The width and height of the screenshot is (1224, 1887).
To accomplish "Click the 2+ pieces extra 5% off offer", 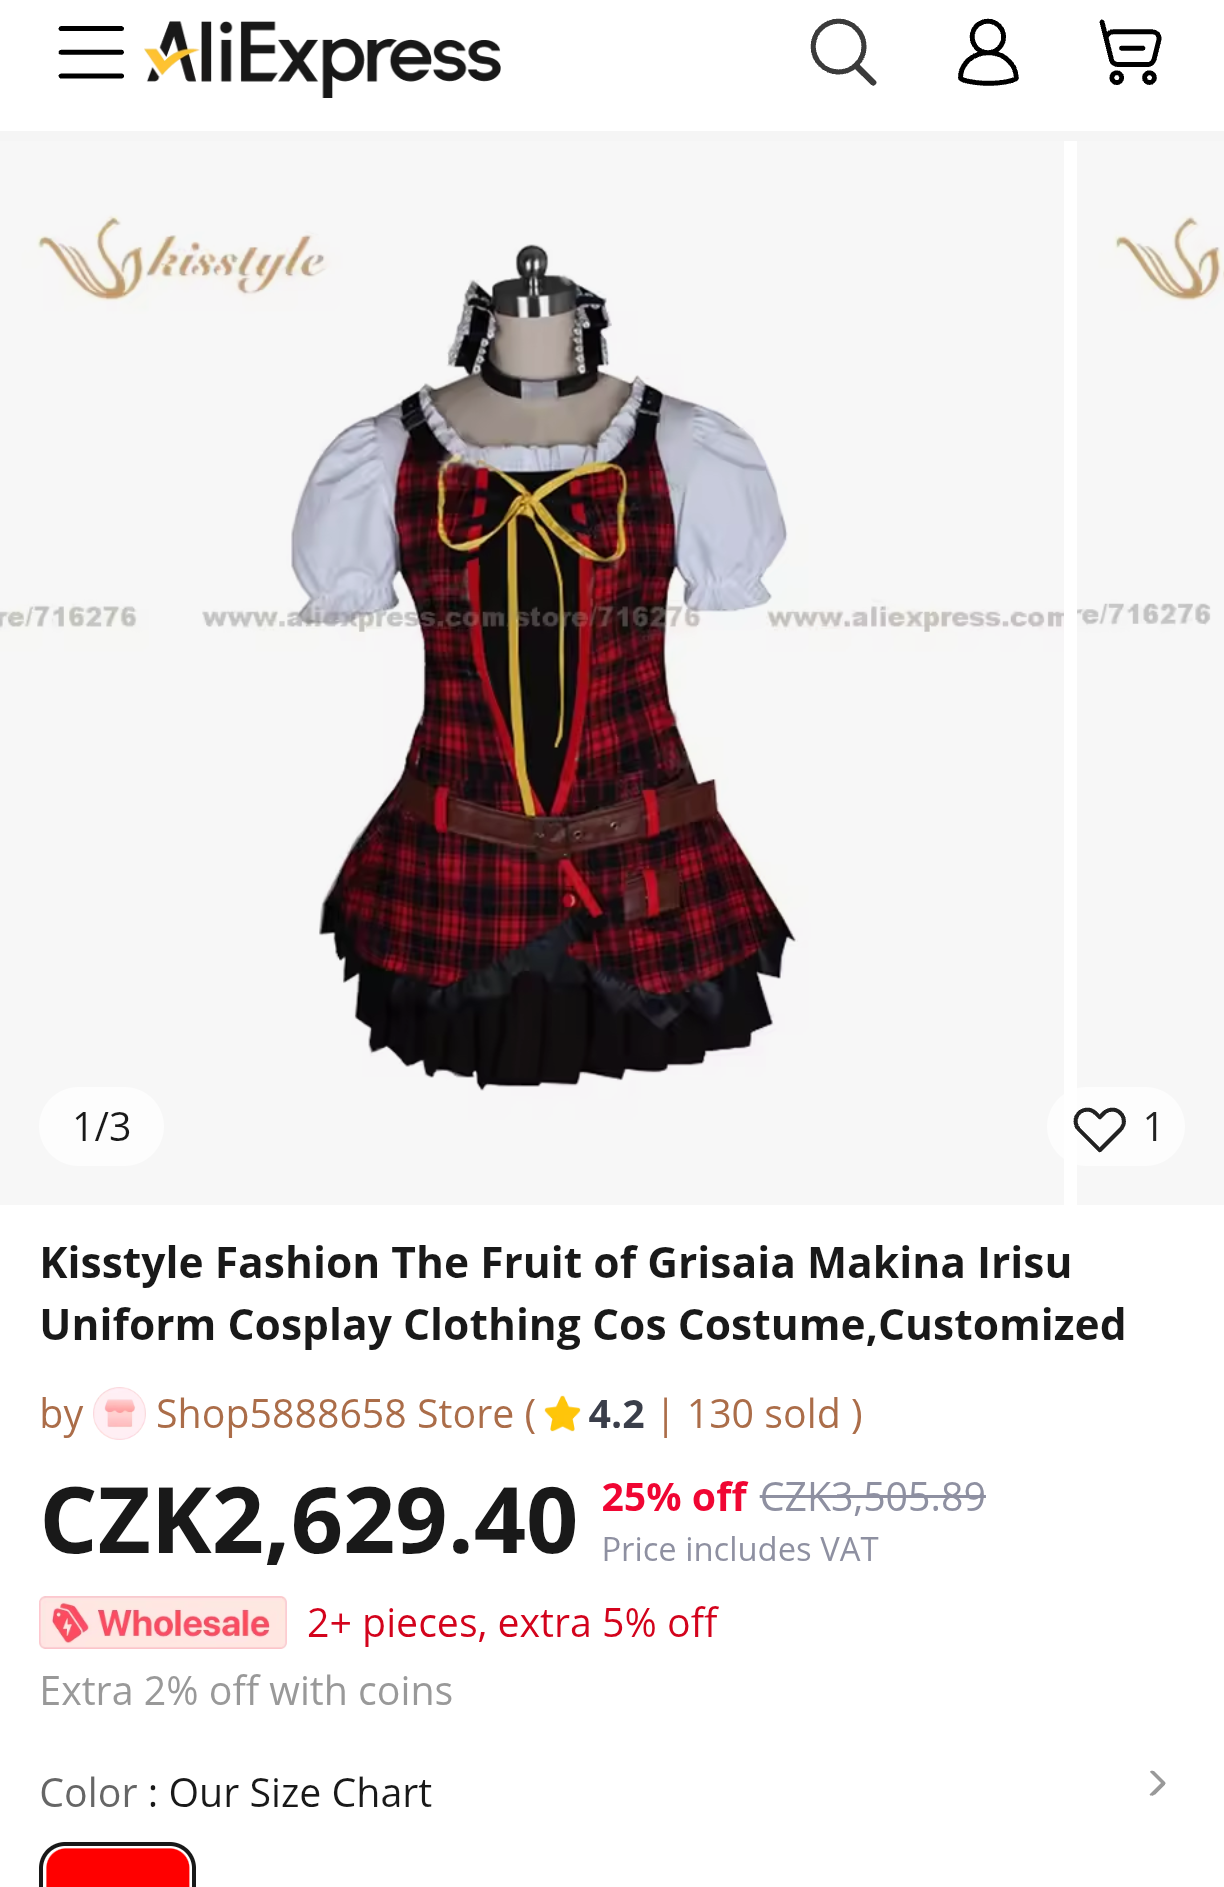I will click(512, 1623).
